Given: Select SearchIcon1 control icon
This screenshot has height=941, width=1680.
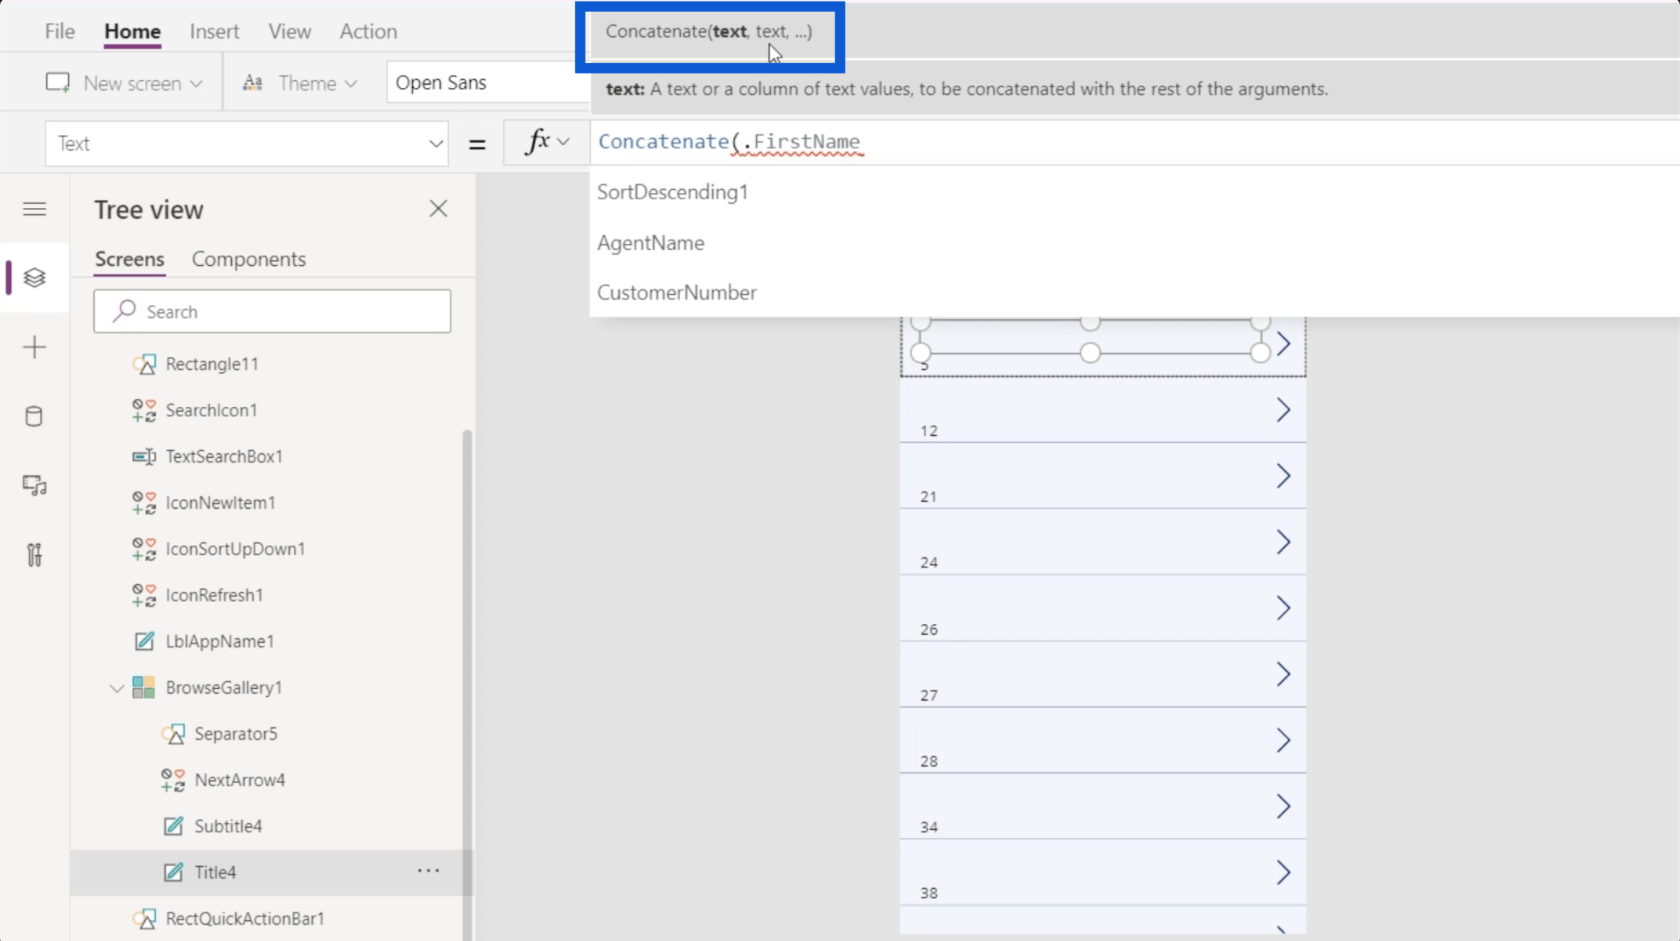Looking at the screenshot, I should coord(144,410).
